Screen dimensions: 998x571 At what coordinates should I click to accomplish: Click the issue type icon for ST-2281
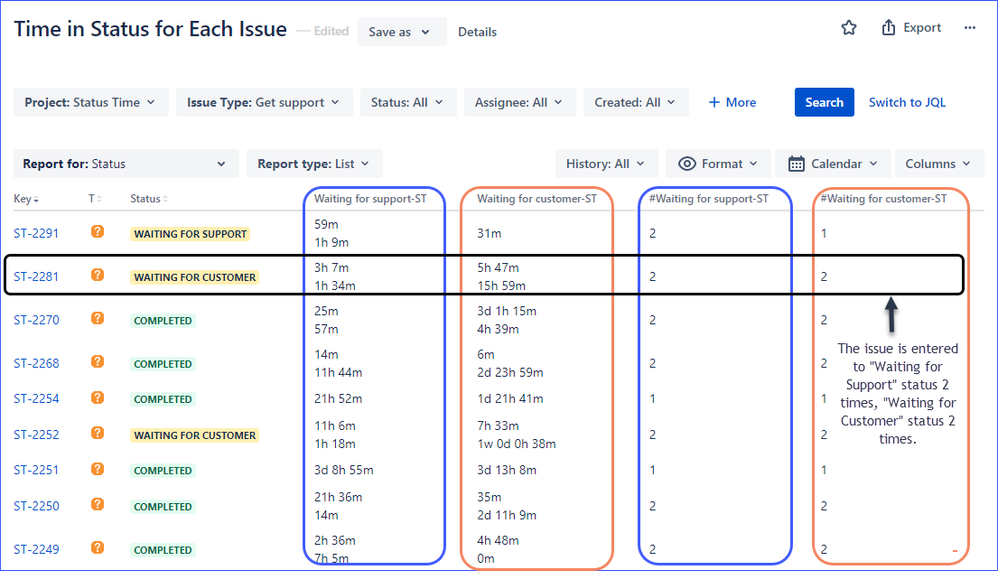[97, 275]
